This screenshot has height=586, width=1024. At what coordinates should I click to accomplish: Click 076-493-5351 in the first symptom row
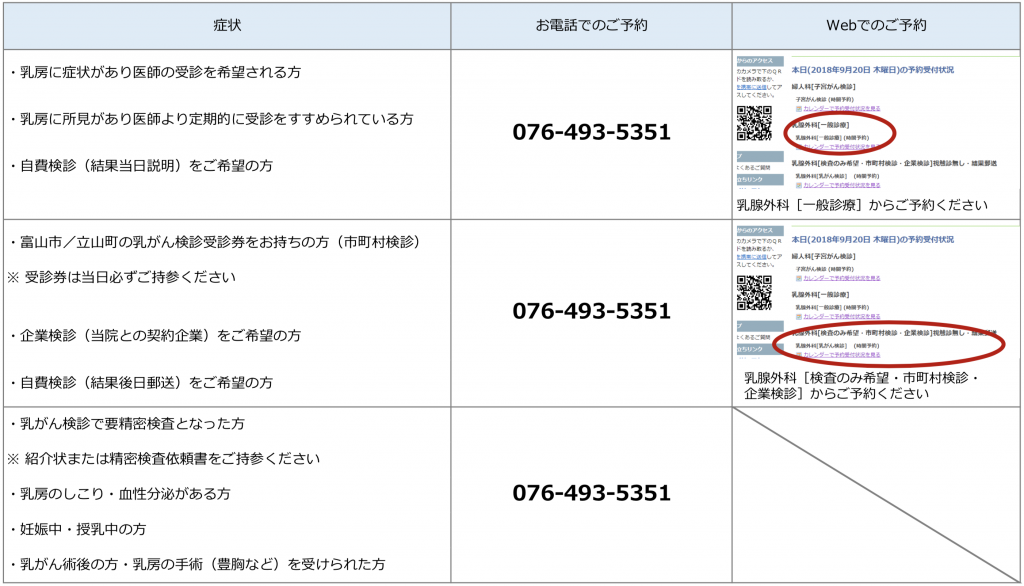pos(591,133)
